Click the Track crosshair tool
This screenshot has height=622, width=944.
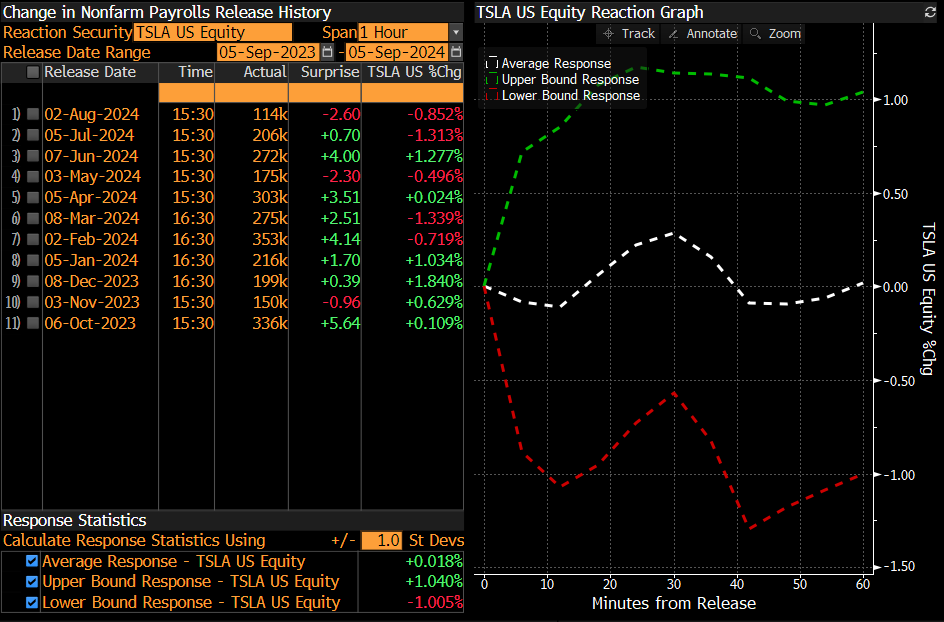[629, 33]
